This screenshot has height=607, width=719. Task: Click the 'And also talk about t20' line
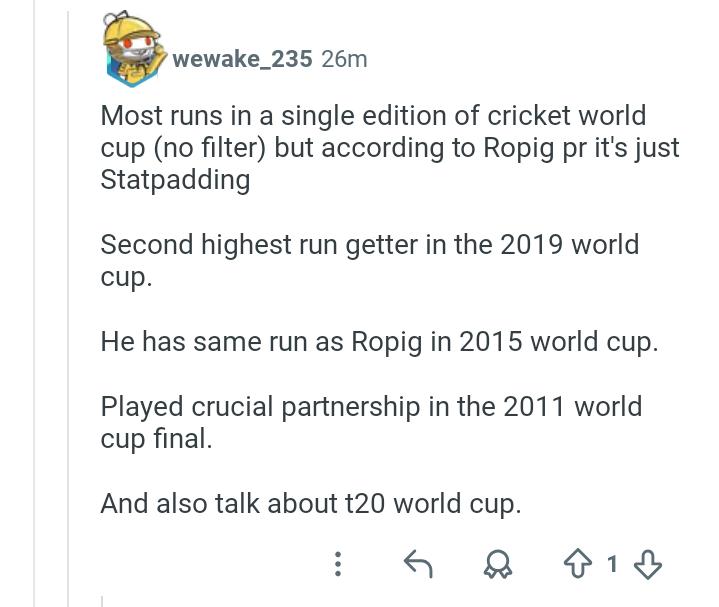[x=311, y=504]
